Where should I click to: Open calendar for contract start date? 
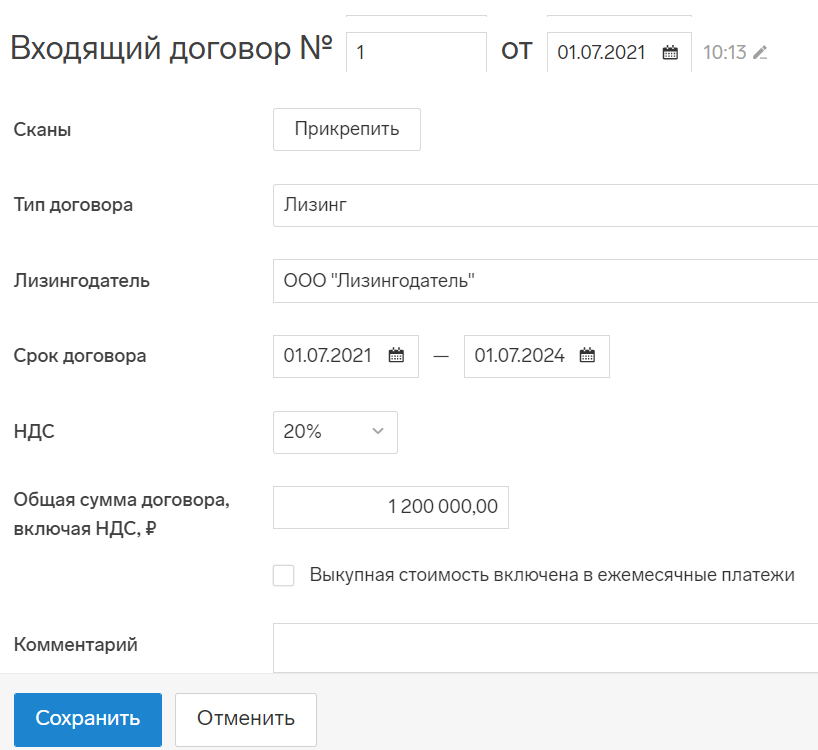[x=396, y=356]
